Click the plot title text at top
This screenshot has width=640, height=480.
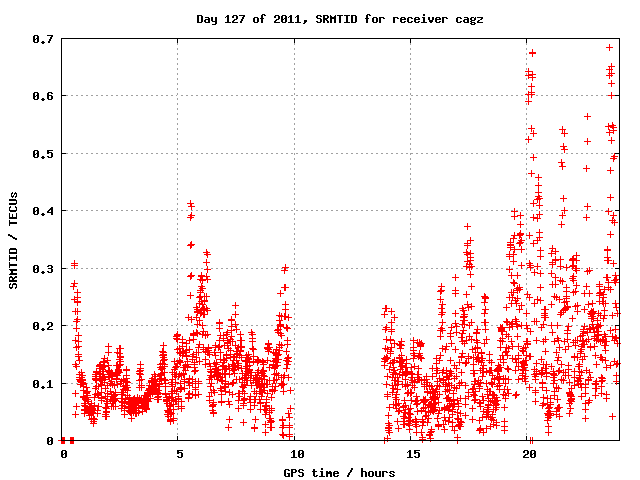[340, 19]
